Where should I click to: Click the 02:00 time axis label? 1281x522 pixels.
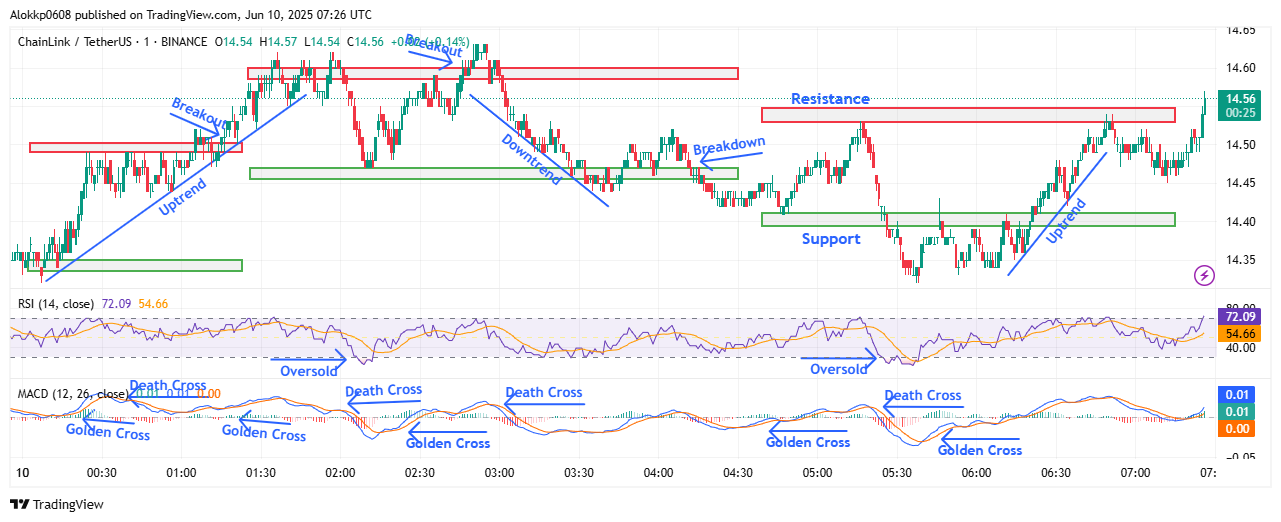tap(340, 473)
